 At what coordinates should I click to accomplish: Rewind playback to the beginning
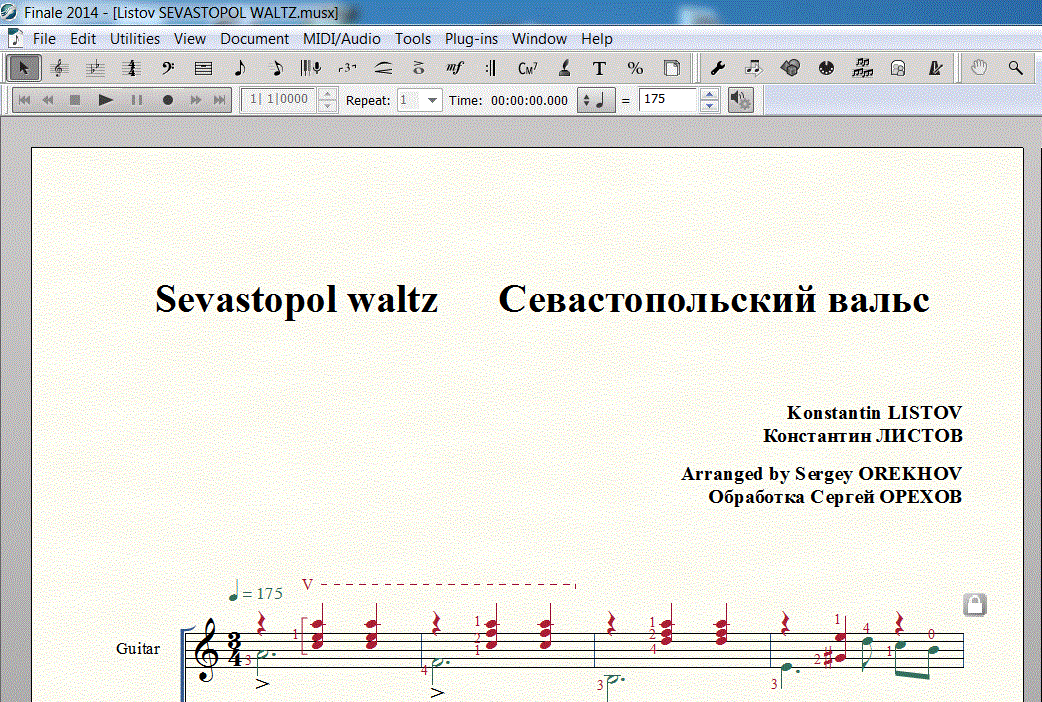[x=25, y=100]
